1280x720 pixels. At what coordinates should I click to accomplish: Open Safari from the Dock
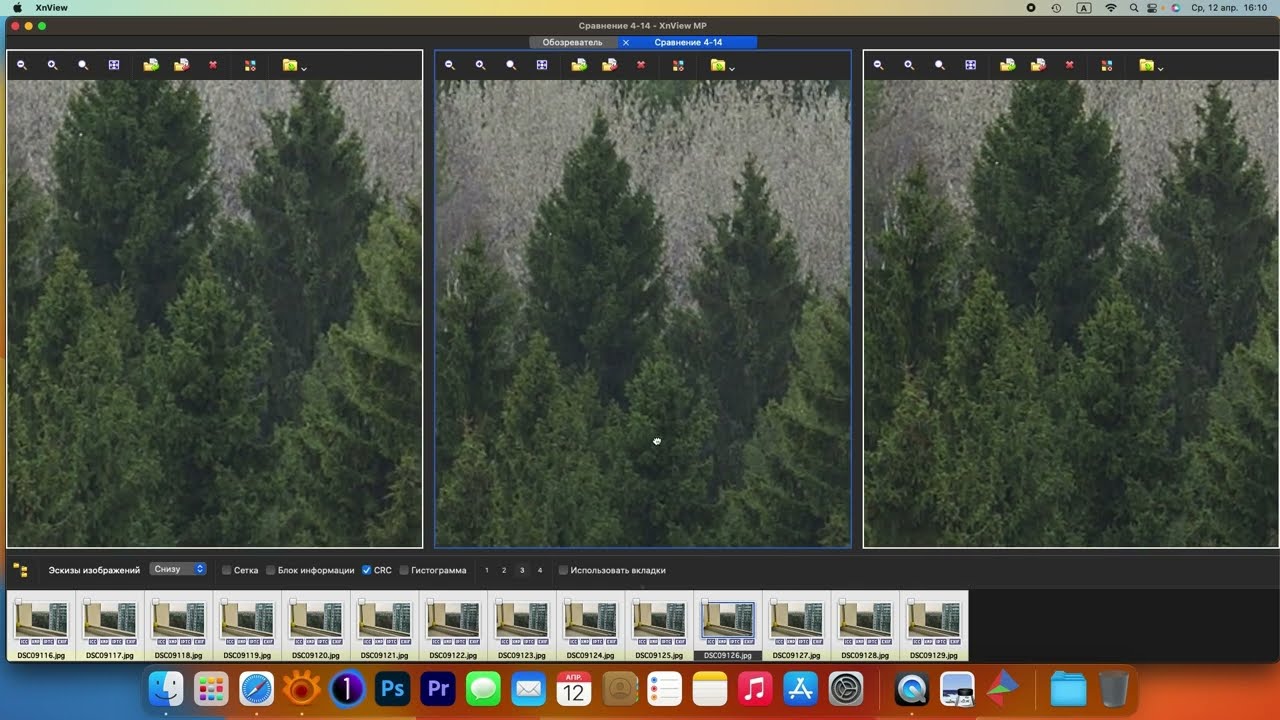[x=256, y=689]
